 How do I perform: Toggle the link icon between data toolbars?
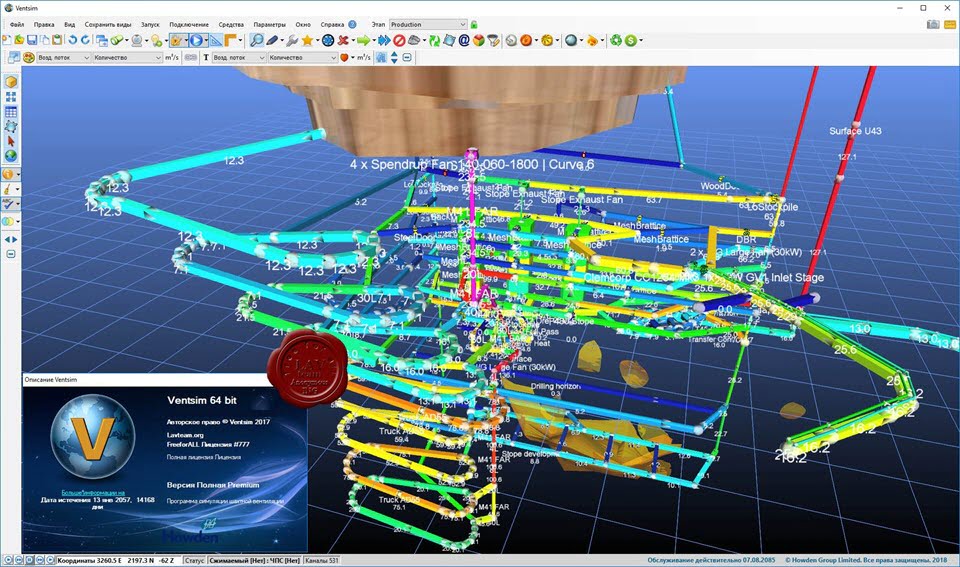(191, 58)
